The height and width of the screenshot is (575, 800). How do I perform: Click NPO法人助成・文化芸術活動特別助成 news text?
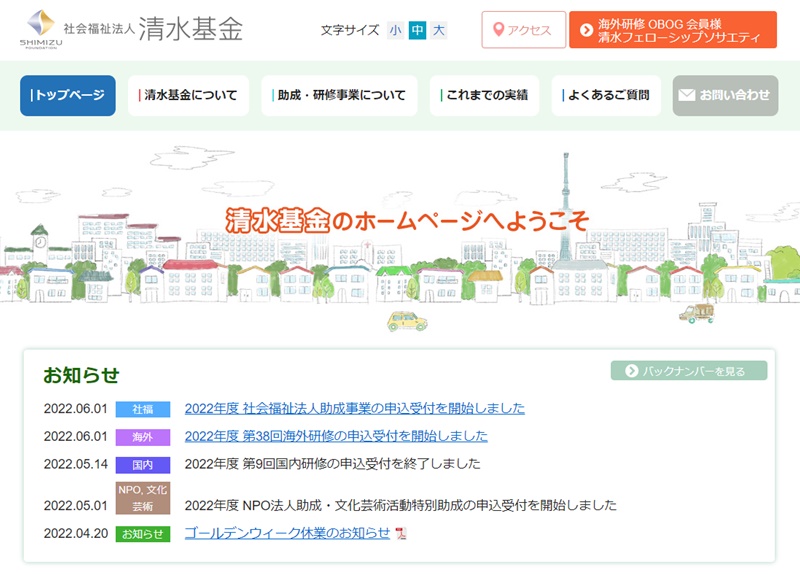click(401, 506)
